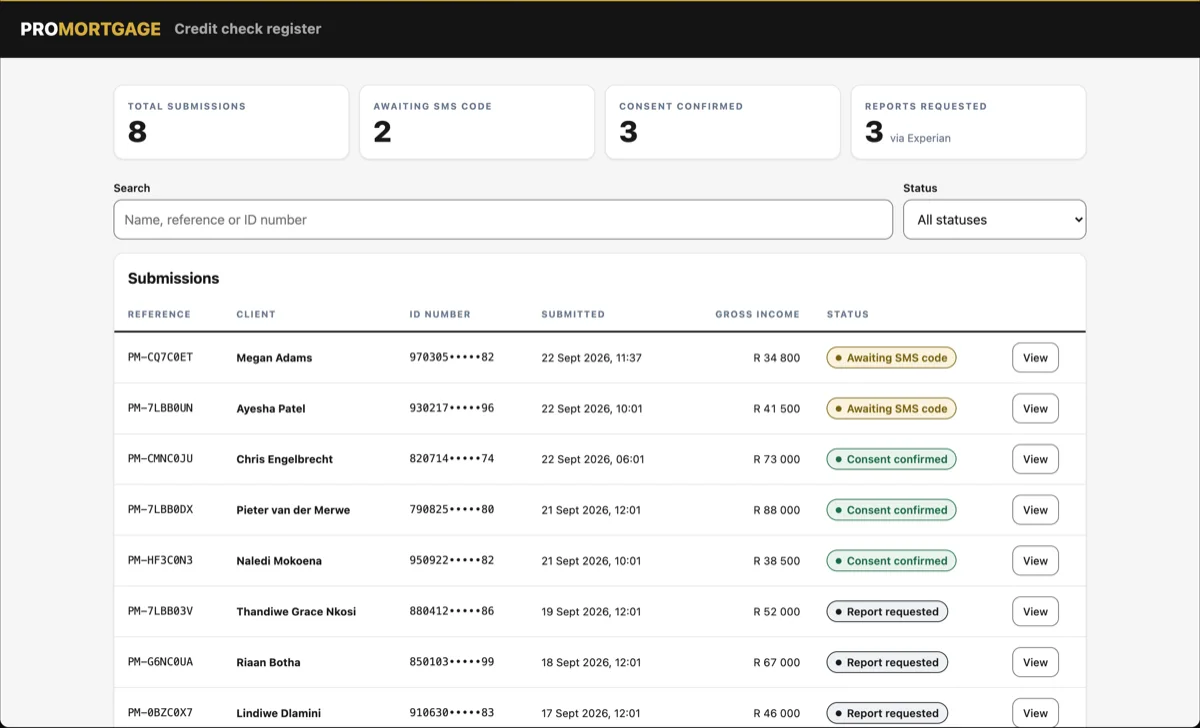Click the Credit check register title

click(248, 29)
